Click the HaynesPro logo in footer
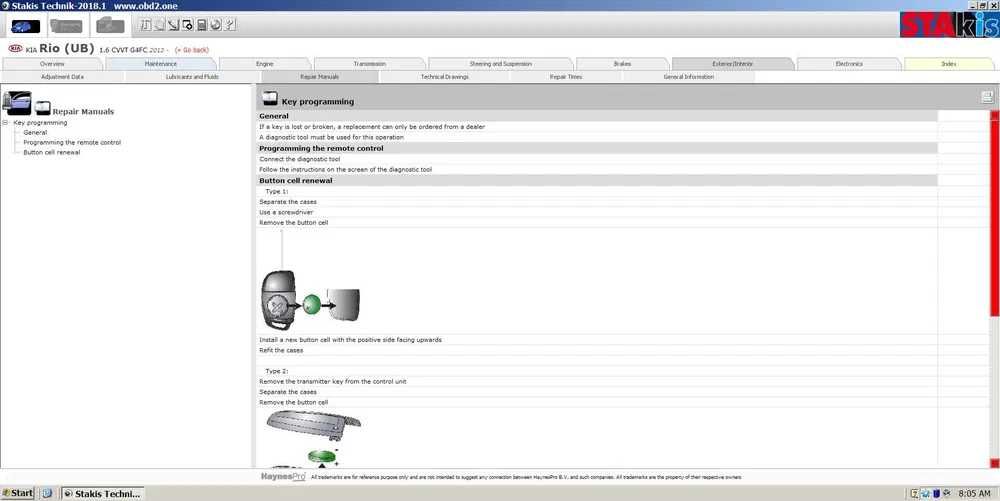Screen dimensions: 1000x501 coord(283,477)
